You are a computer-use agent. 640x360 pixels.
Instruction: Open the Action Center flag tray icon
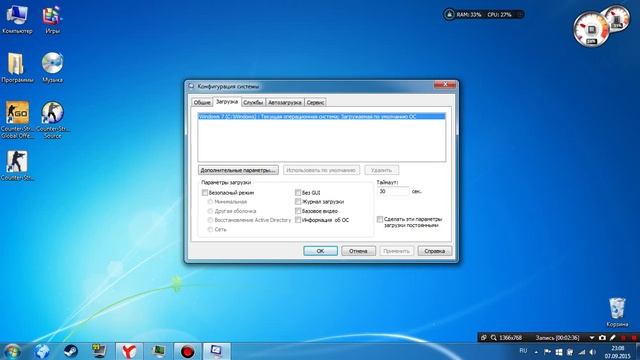point(547,352)
